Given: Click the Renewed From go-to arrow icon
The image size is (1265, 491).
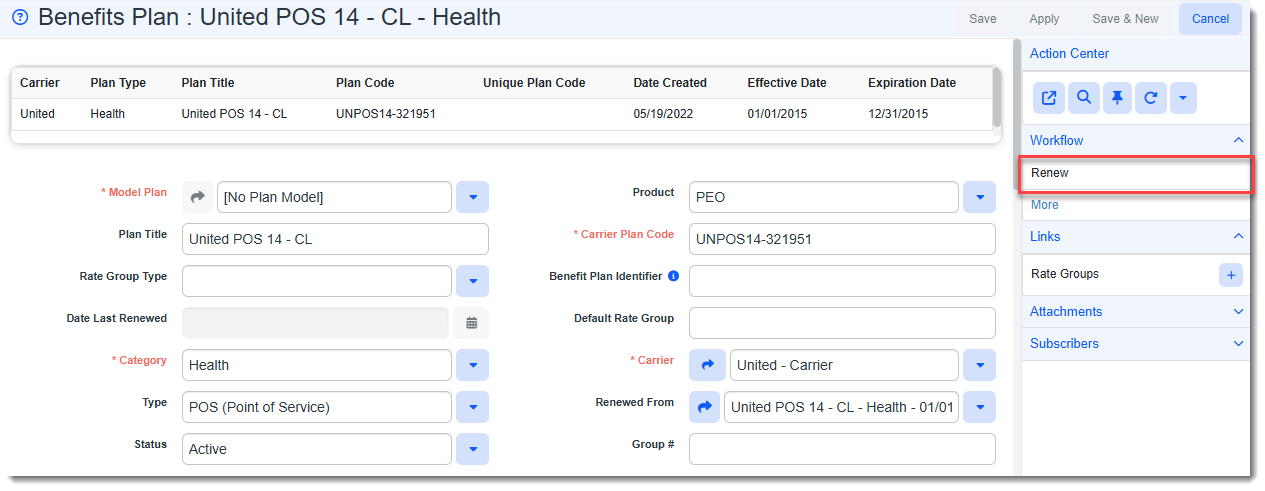Looking at the screenshot, I should pyautogui.click(x=706, y=407).
